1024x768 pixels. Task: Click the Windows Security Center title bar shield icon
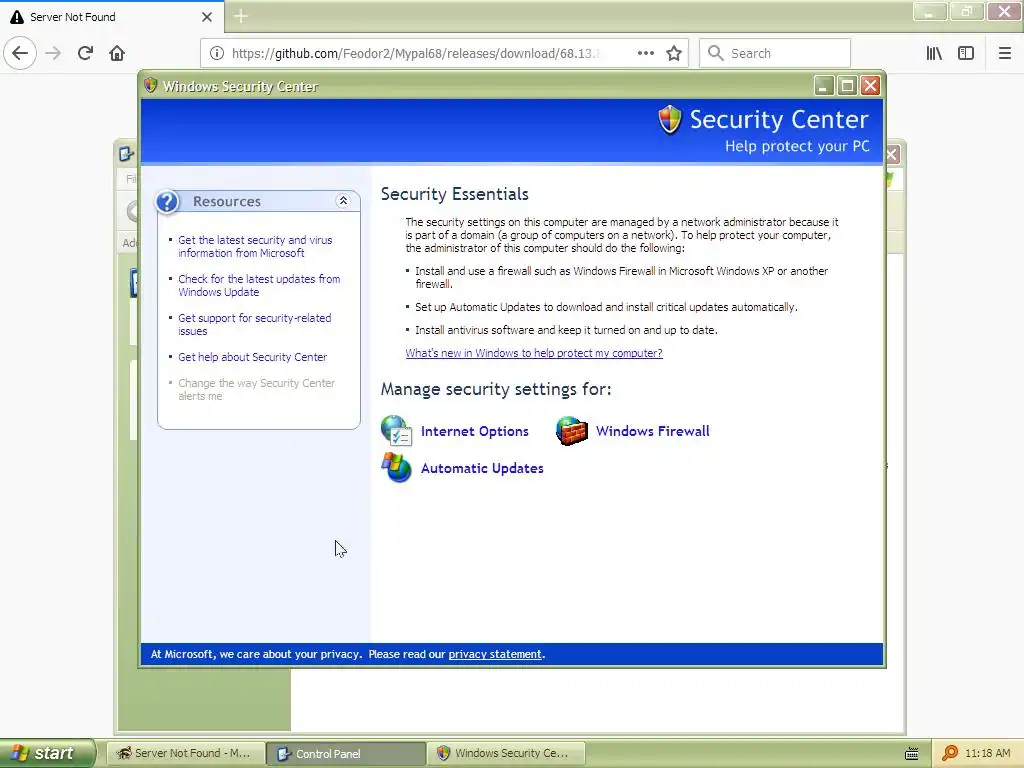tap(151, 86)
